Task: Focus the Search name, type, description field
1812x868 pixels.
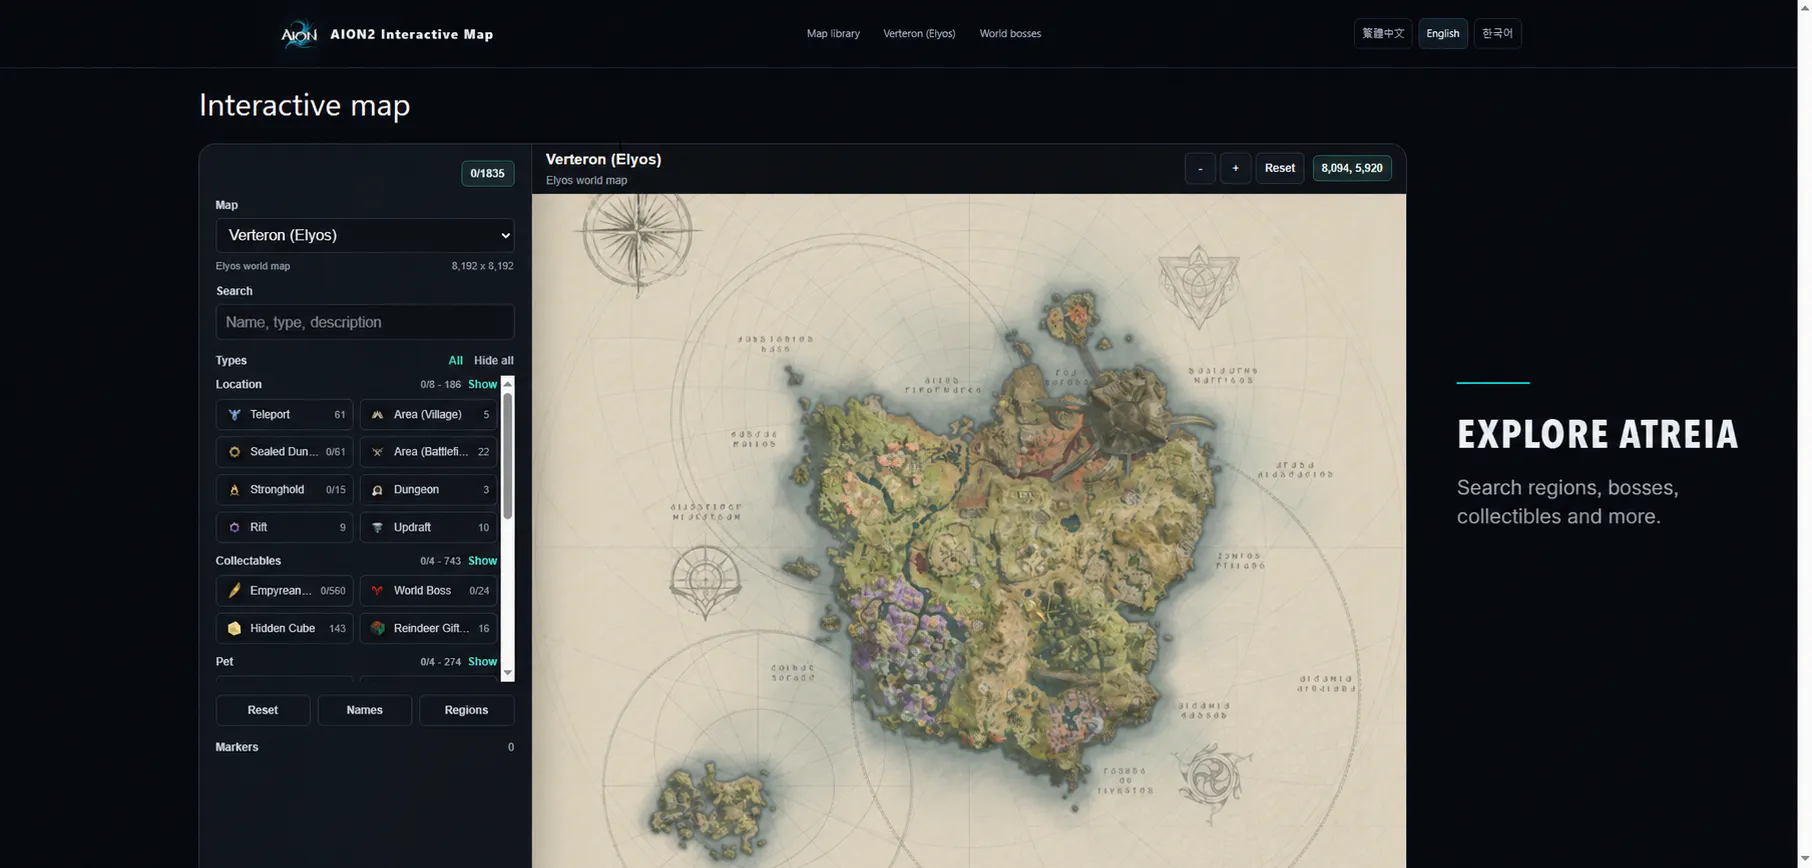Action: [365, 322]
